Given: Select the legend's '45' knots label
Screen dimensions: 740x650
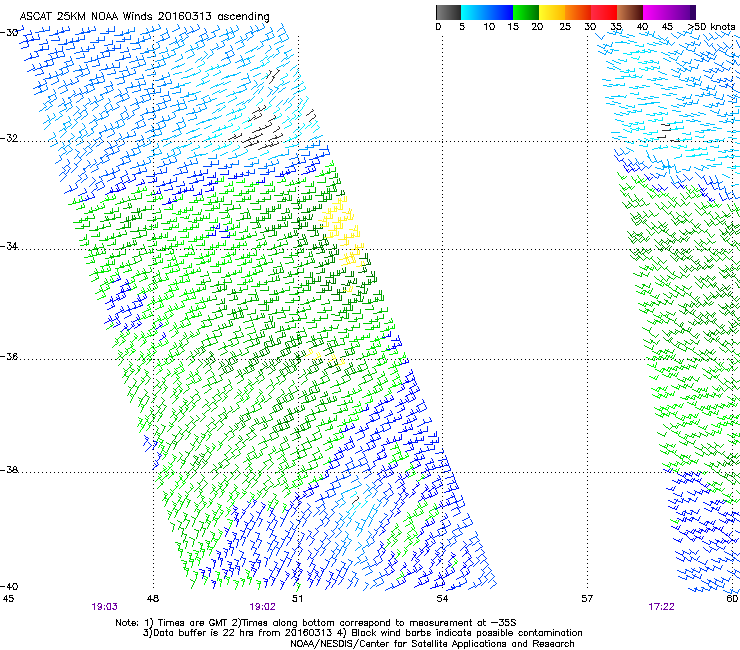Looking at the screenshot, I should point(667,27).
